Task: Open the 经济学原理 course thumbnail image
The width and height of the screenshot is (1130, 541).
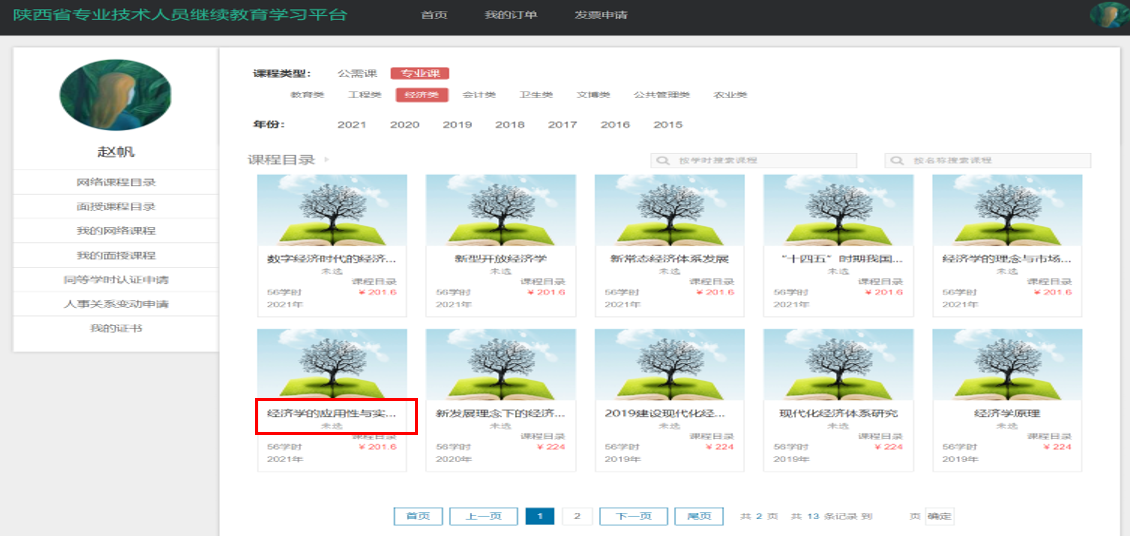Action: [1007, 364]
